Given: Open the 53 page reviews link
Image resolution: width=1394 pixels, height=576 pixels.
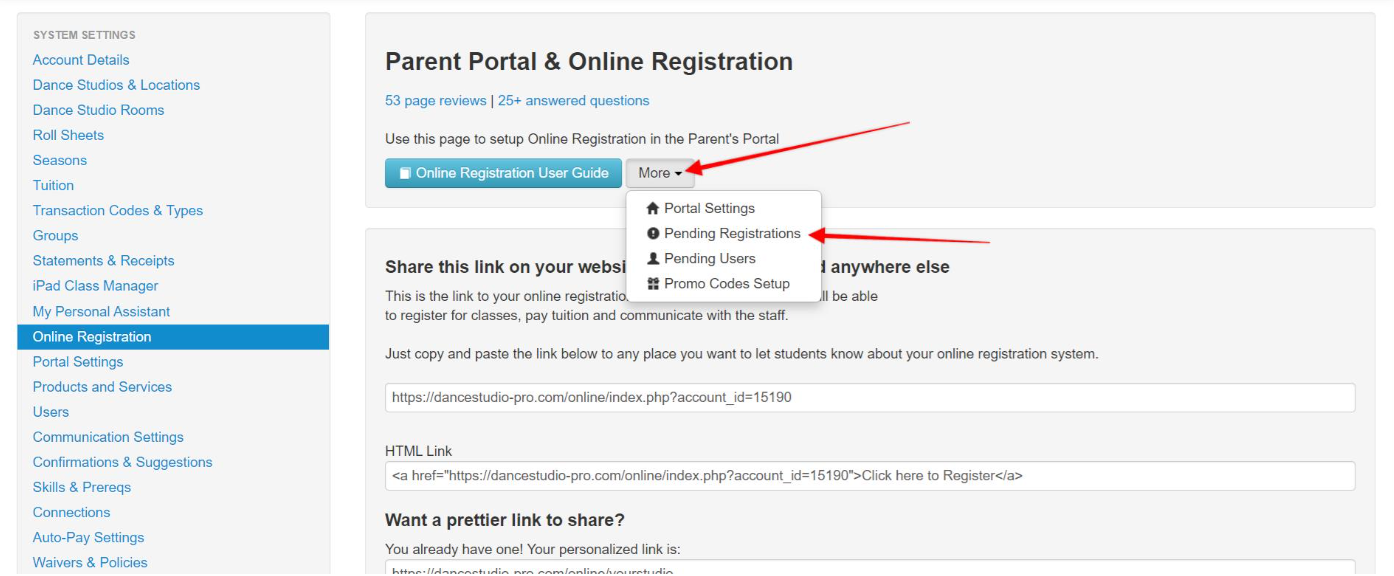Looking at the screenshot, I should pyautogui.click(x=436, y=101).
